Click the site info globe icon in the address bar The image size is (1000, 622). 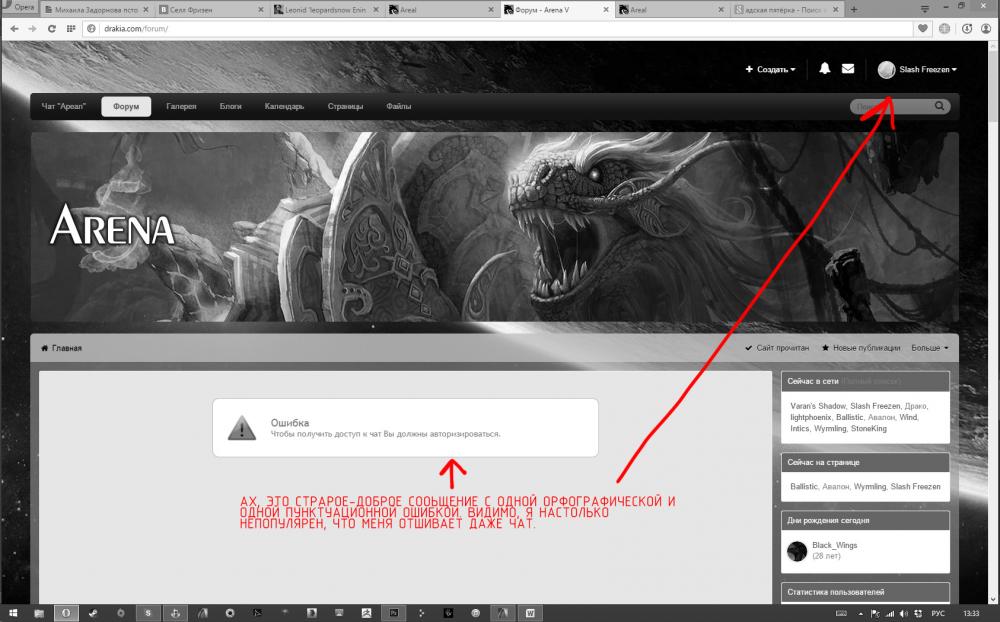(92, 29)
